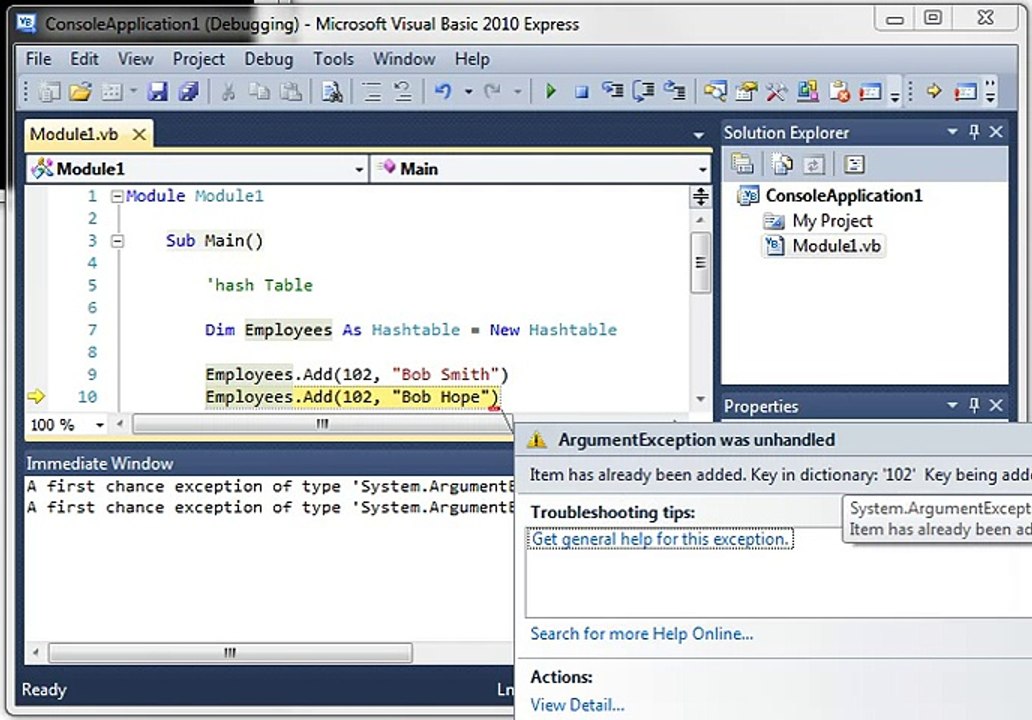Image resolution: width=1032 pixels, height=720 pixels.
Task: Click the Stop Debugging square icon
Action: pos(581,91)
